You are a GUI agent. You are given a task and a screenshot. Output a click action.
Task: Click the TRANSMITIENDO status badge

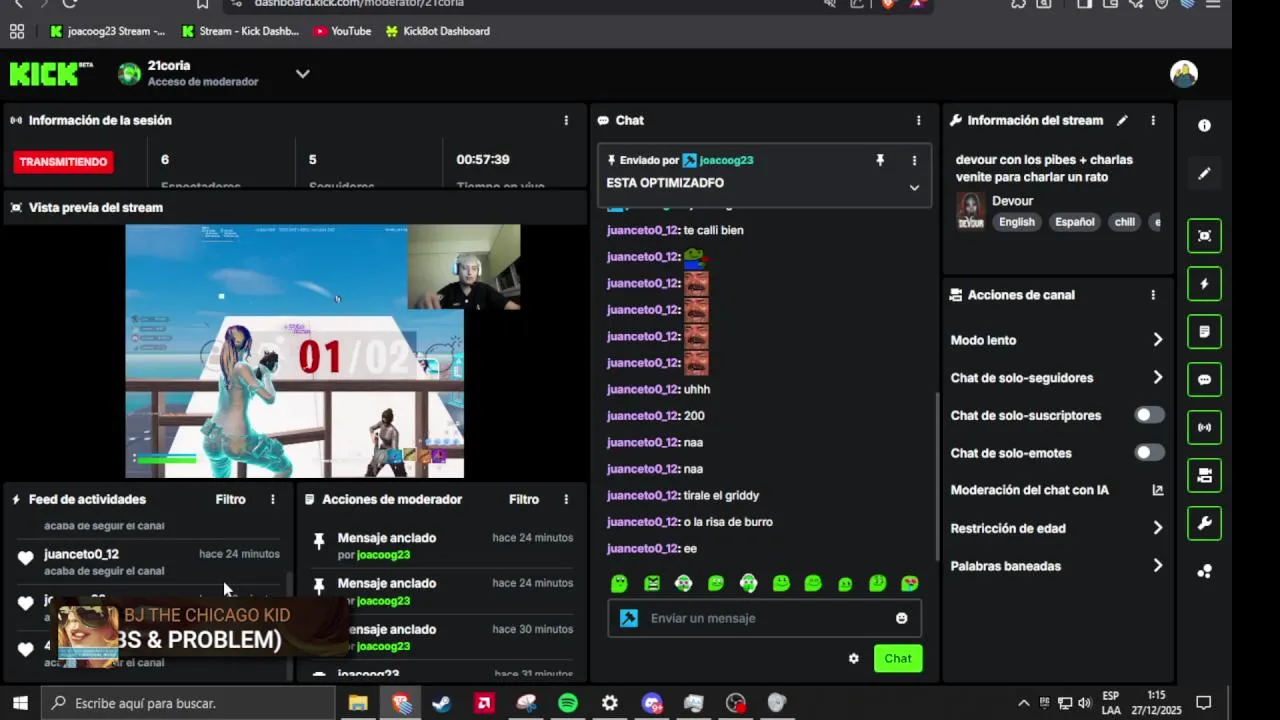[x=63, y=161]
